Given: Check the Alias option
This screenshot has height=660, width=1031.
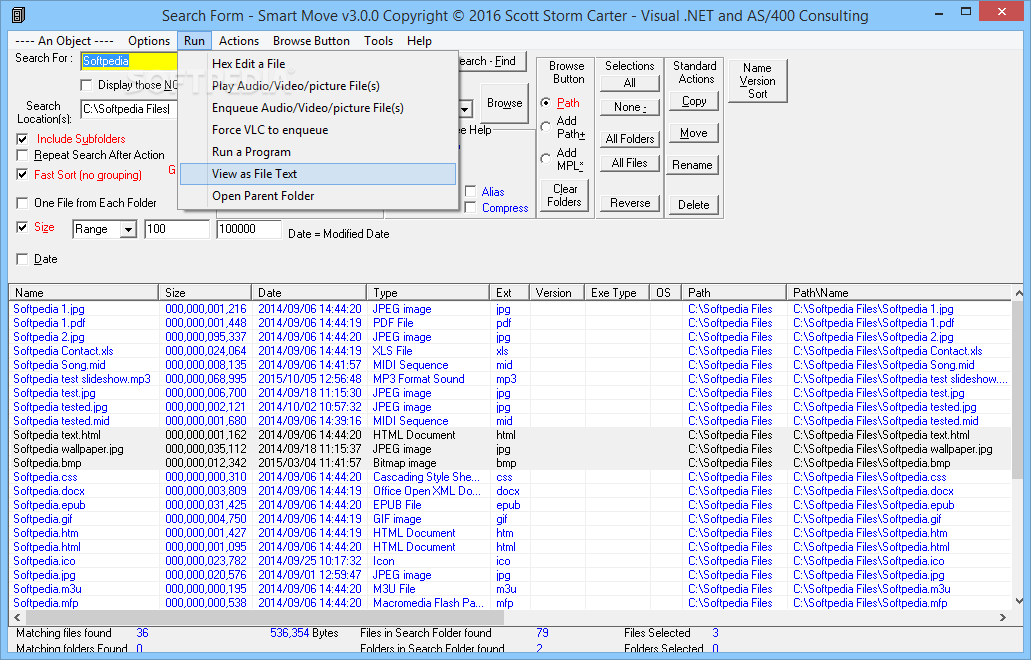Looking at the screenshot, I should pos(470,191).
